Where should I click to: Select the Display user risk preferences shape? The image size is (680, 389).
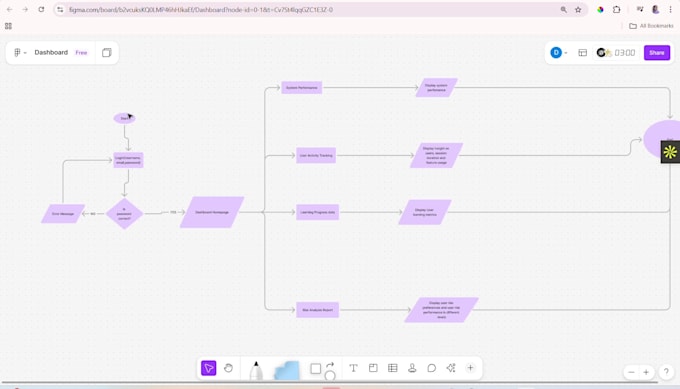point(441,310)
